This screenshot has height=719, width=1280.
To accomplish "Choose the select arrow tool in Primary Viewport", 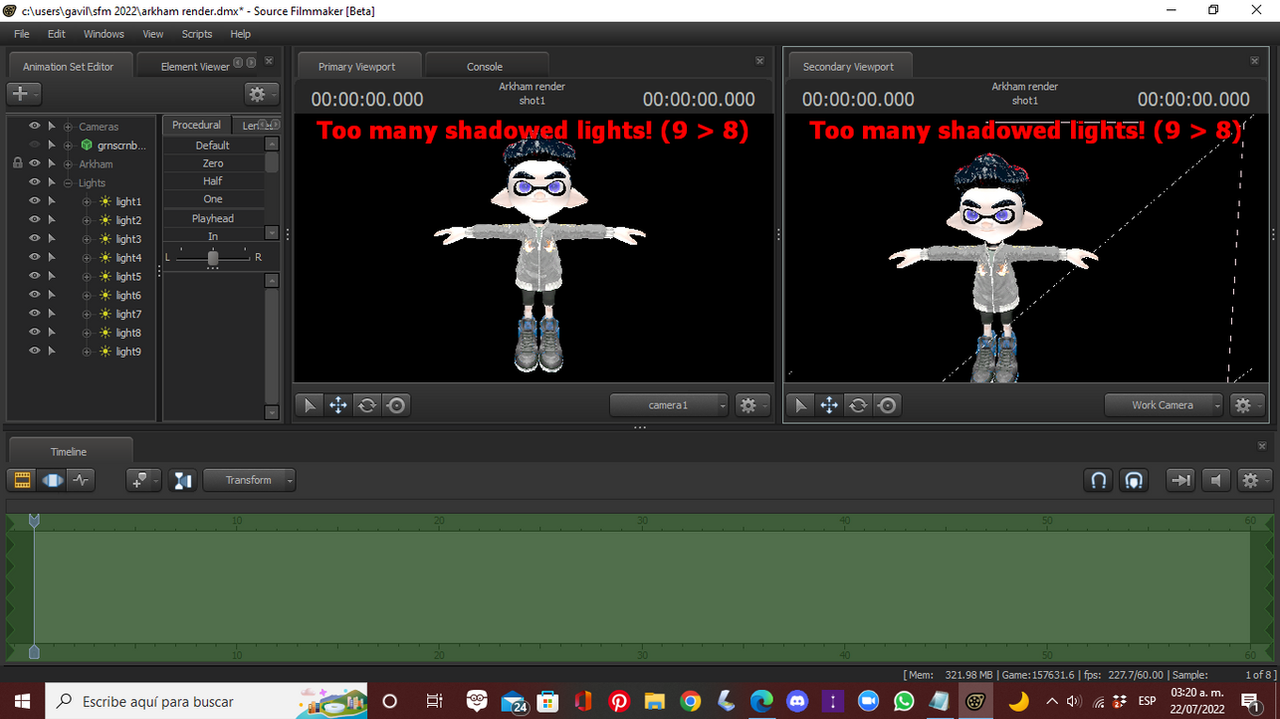I will [x=310, y=405].
